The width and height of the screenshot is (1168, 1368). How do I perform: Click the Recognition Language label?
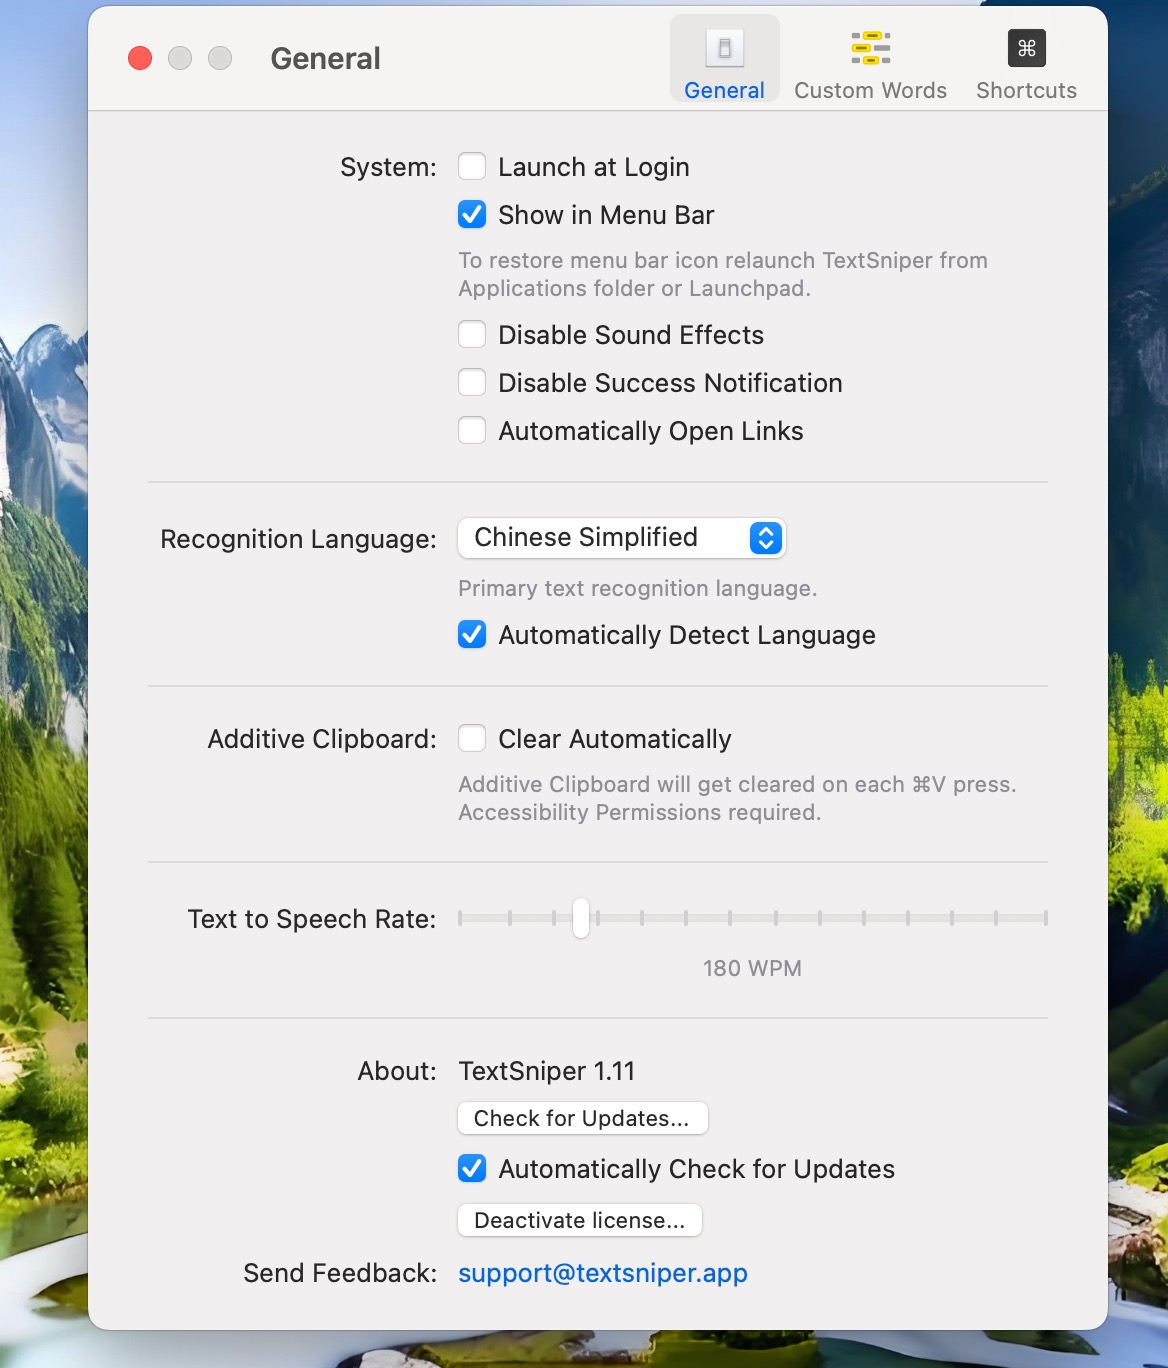298,539
